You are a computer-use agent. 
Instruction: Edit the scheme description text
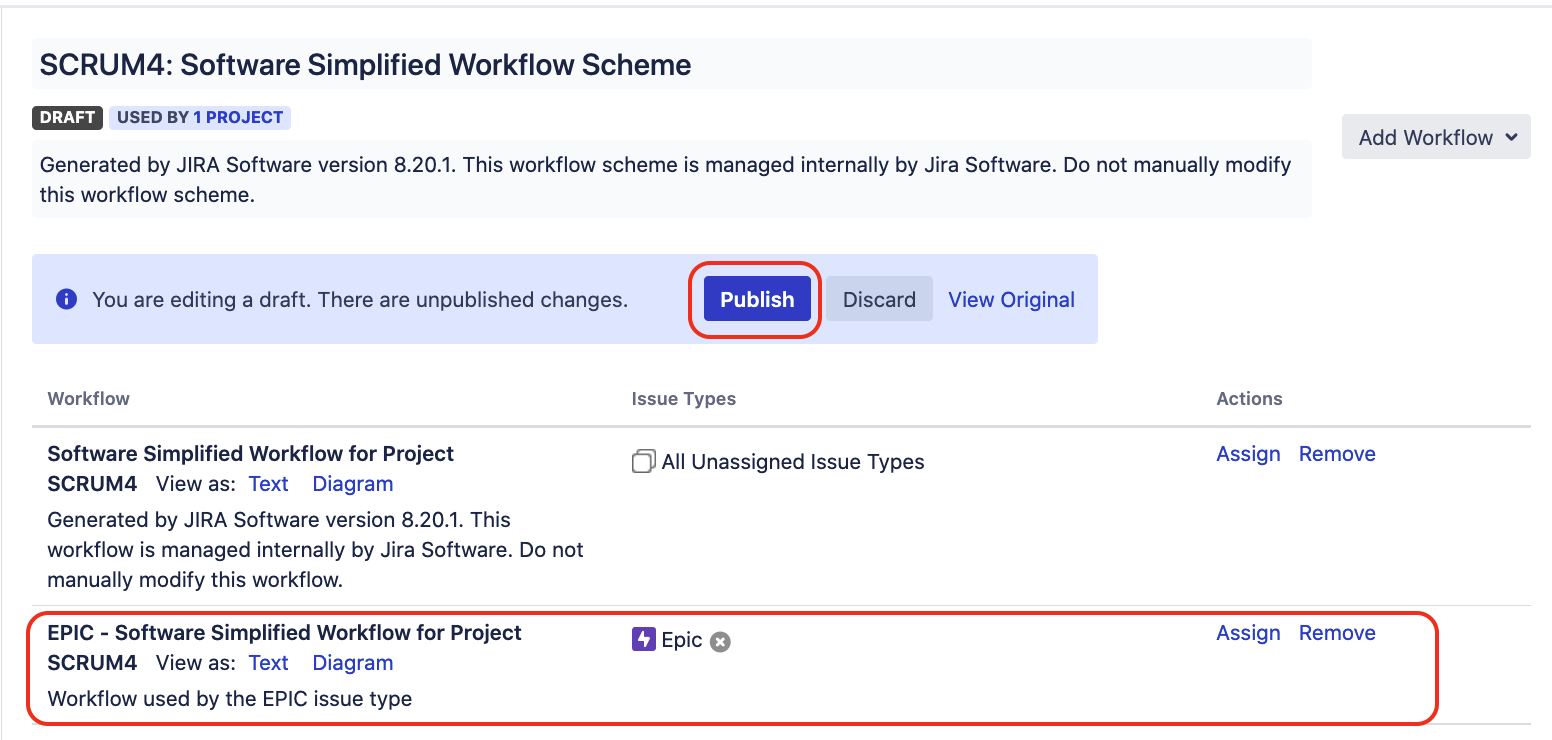[671, 179]
